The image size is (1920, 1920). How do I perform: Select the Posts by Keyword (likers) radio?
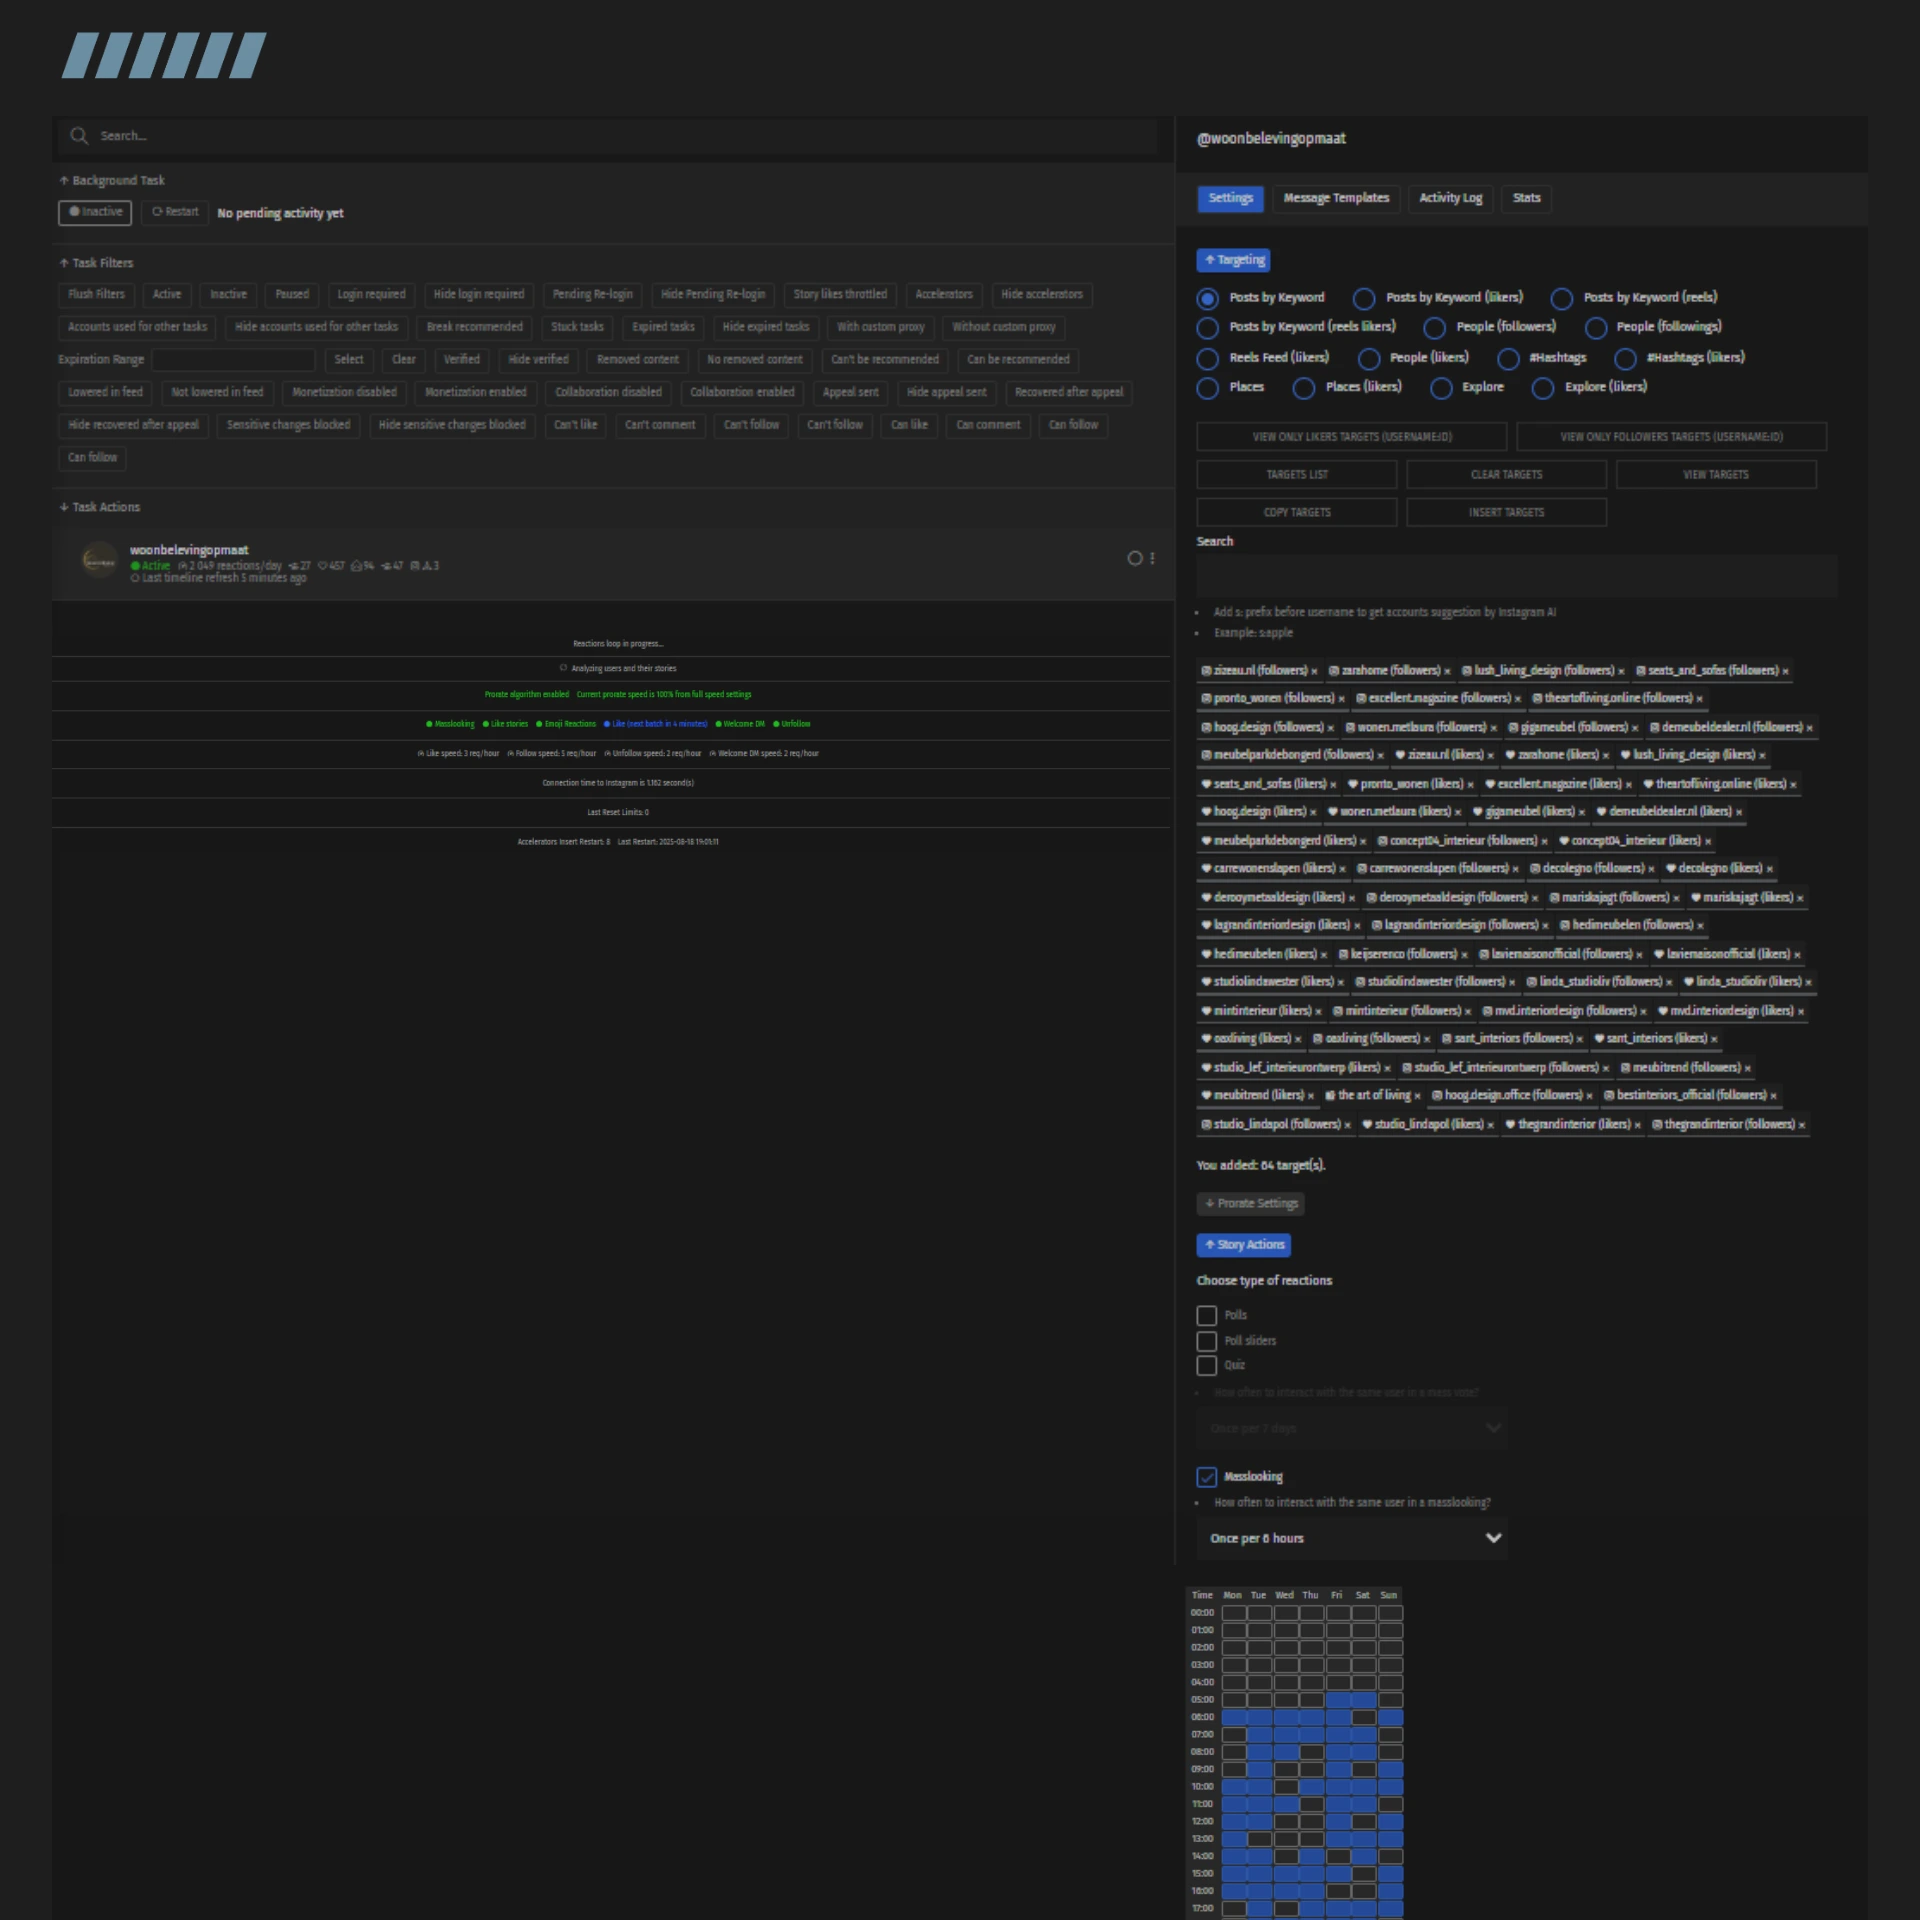(1363, 298)
